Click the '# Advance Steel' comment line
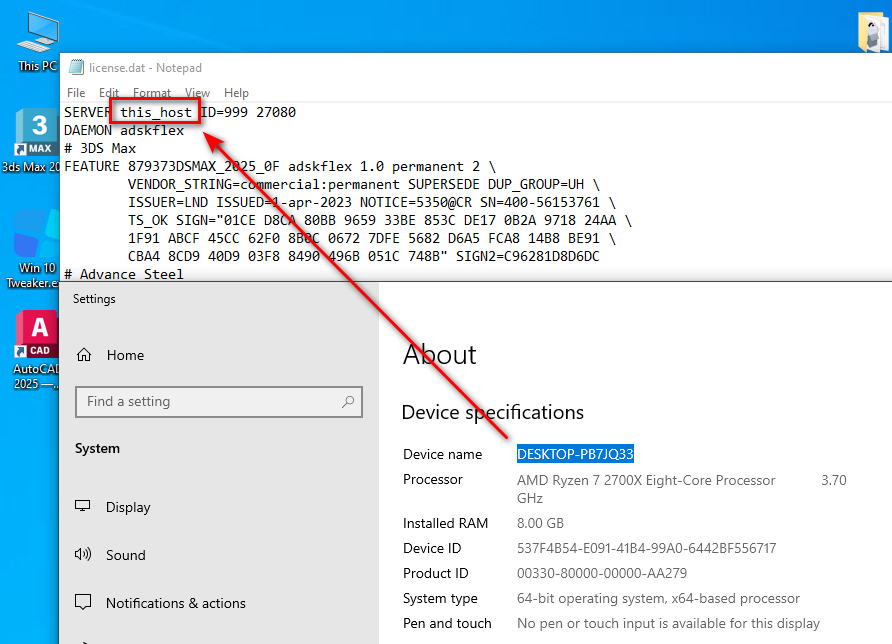The image size is (892, 644). point(124,274)
